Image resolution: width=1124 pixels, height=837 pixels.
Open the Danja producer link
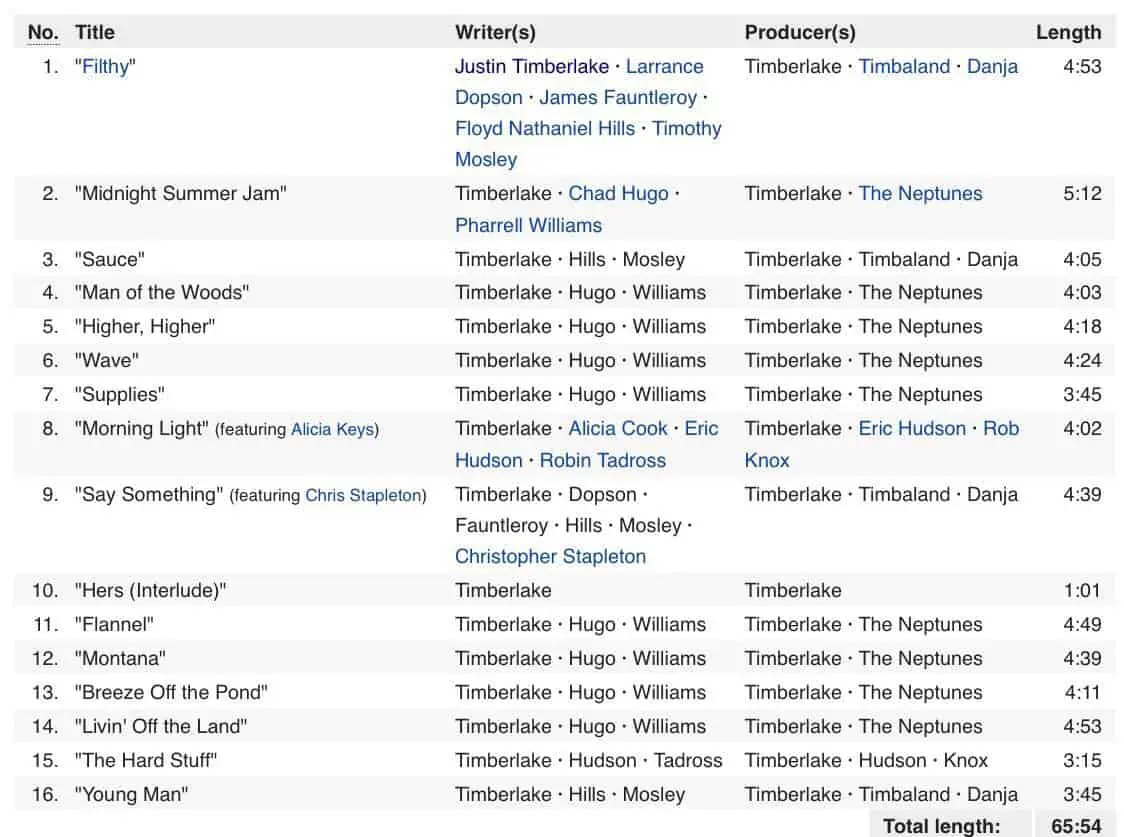[992, 67]
